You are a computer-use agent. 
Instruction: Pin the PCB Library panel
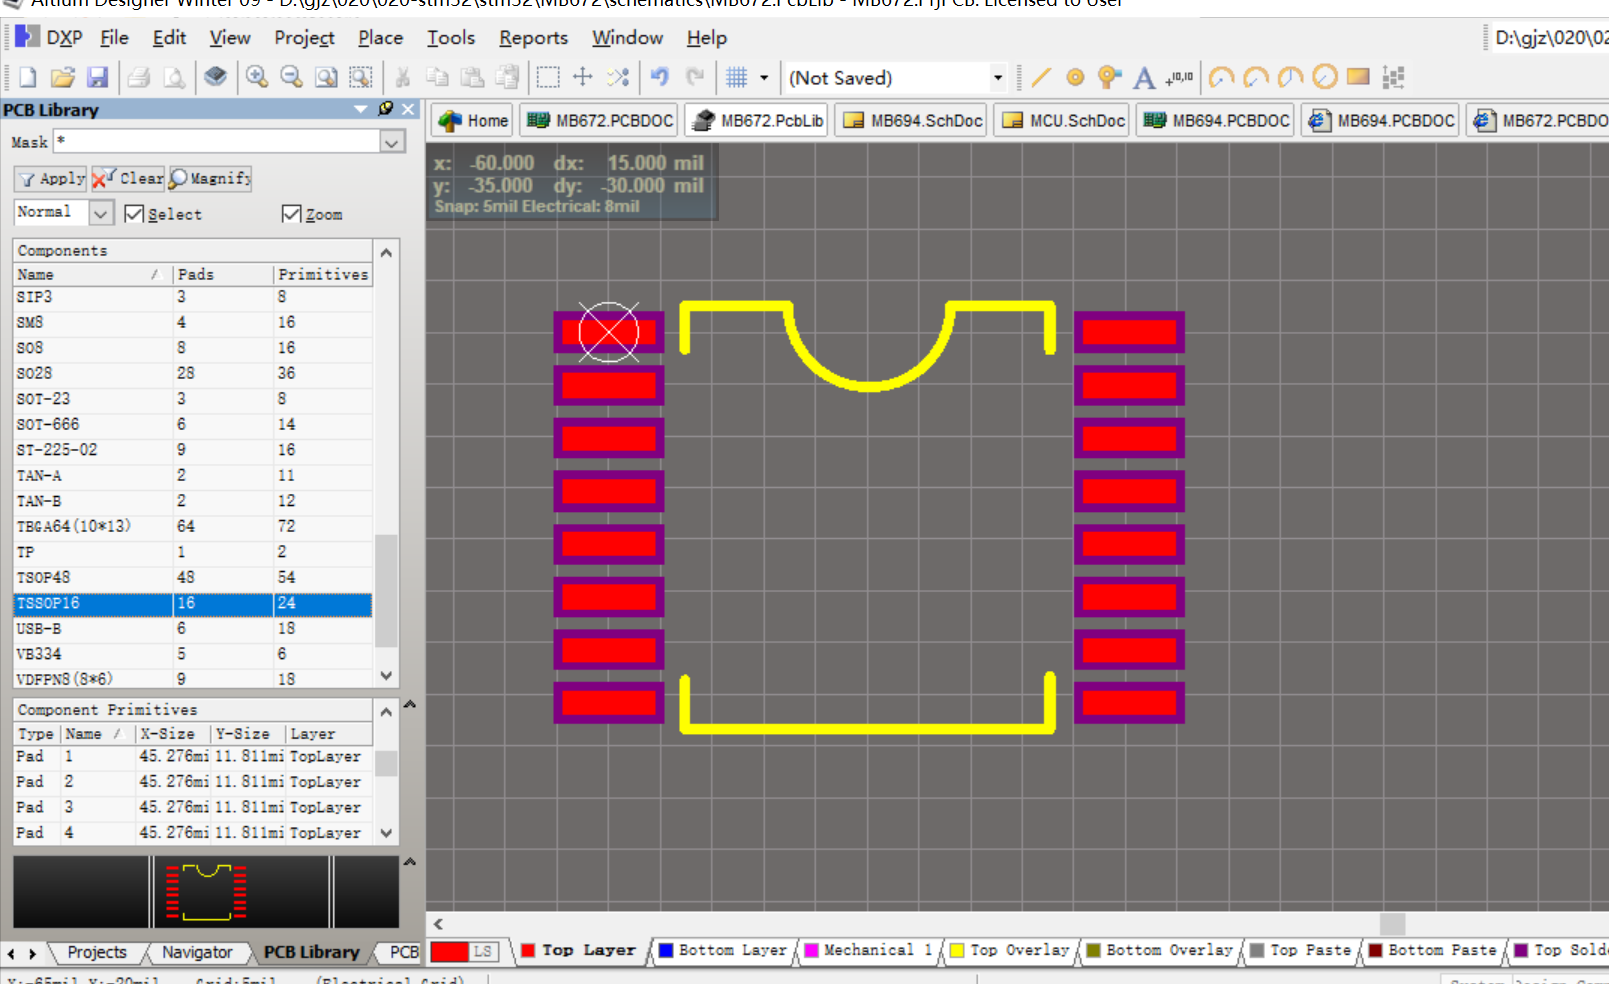(x=386, y=108)
